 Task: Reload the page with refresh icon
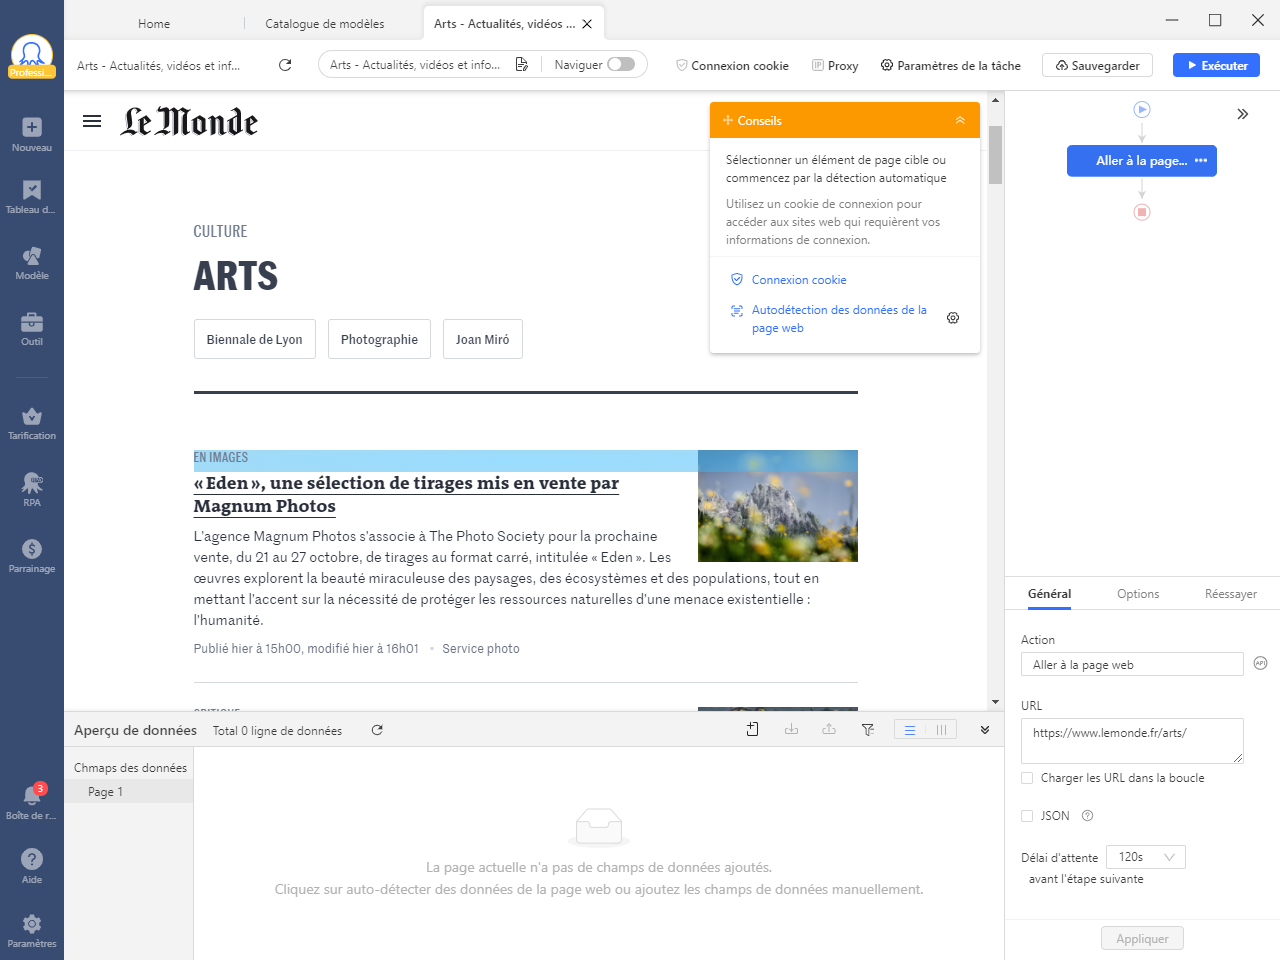point(285,65)
